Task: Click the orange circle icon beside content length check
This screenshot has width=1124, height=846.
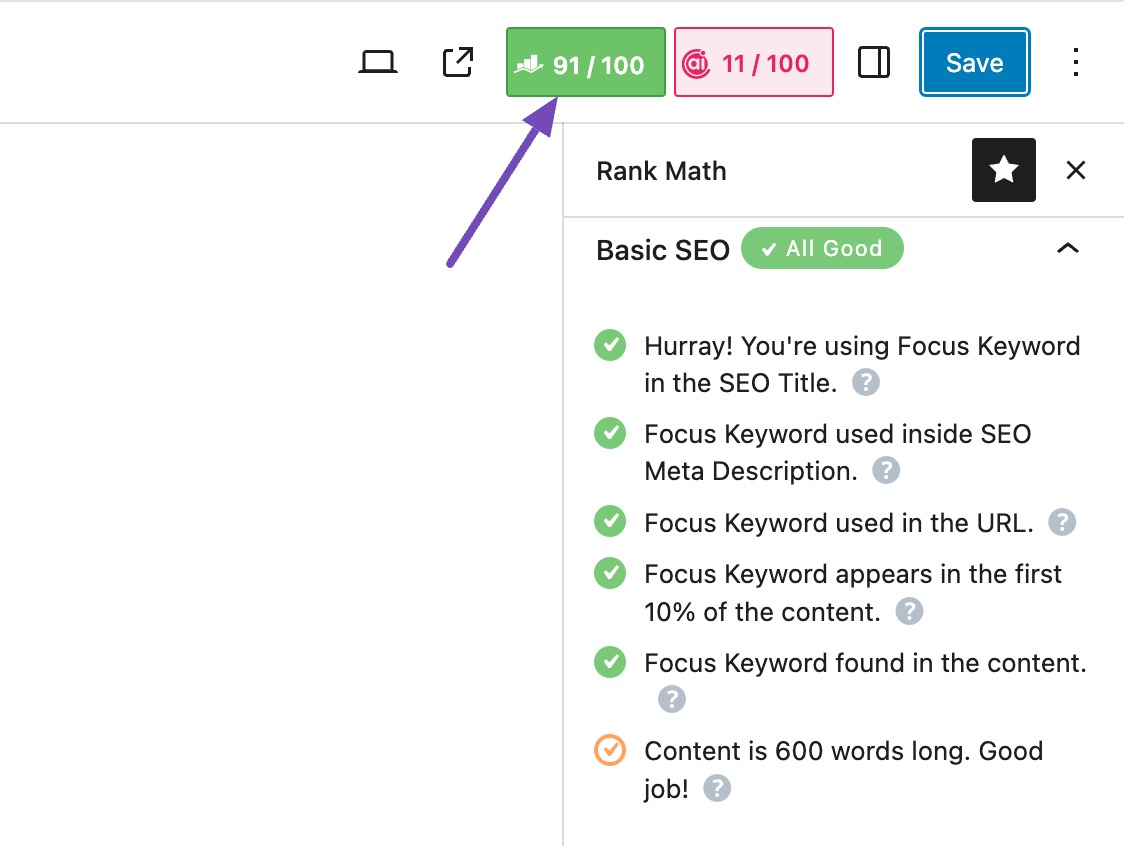Action: [x=609, y=750]
